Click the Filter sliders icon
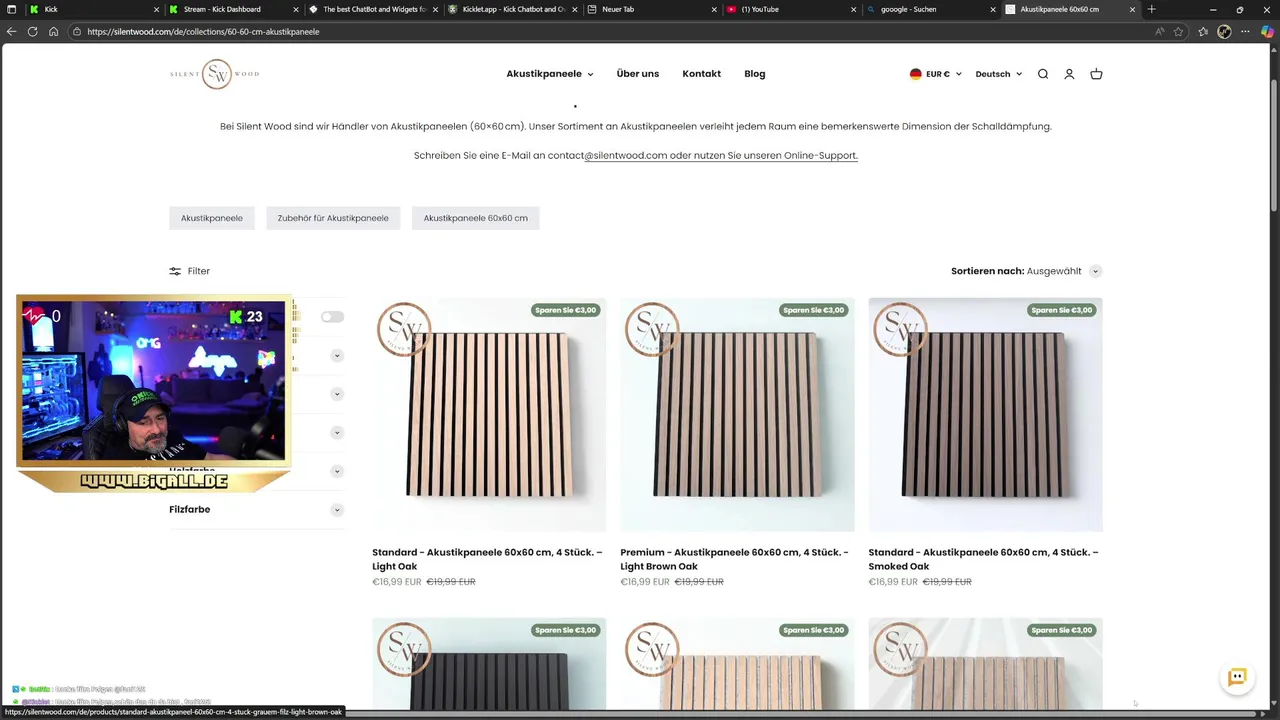The image size is (1280, 720). click(175, 271)
